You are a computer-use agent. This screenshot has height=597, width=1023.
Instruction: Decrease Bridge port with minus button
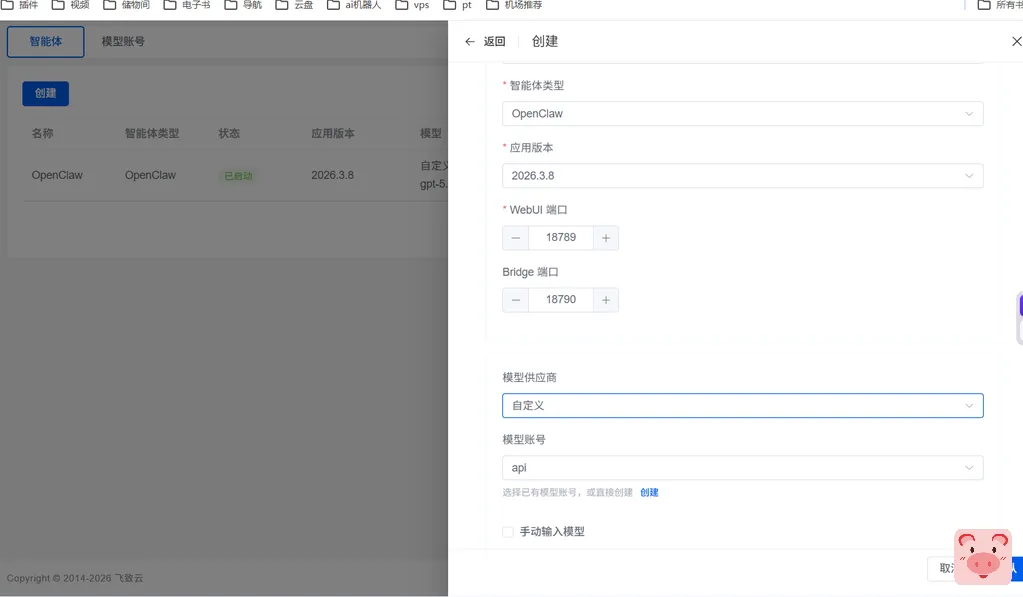(515, 300)
